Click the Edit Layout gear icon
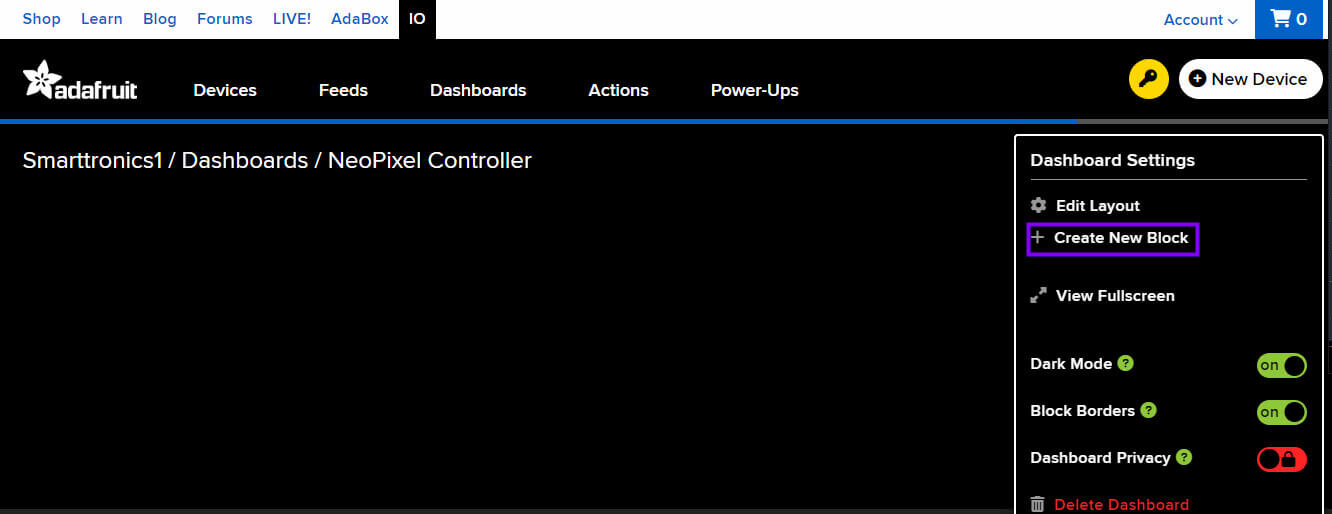The width and height of the screenshot is (1332, 514). tap(1039, 205)
